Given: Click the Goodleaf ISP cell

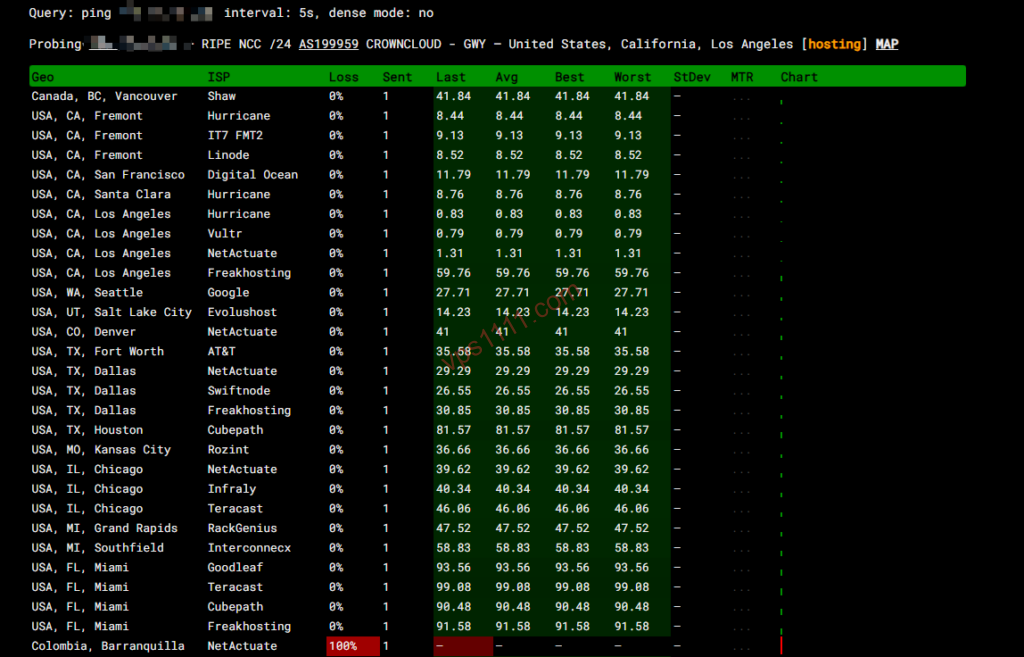Looking at the screenshot, I should tap(235, 567).
